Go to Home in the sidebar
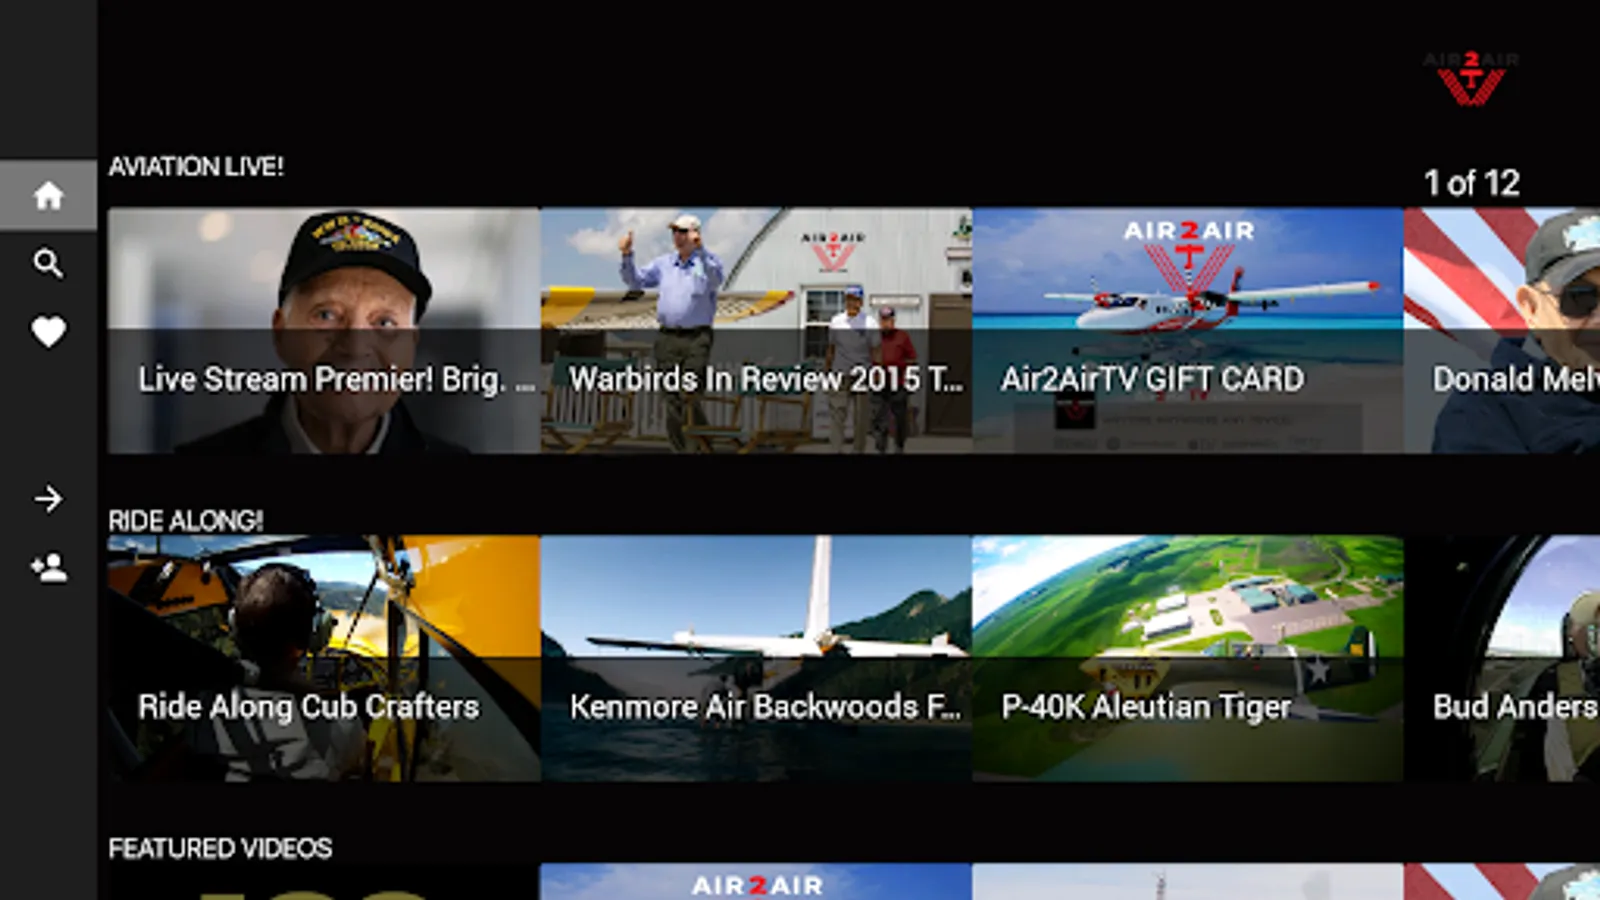Image resolution: width=1600 pixels, height=900 pixels. pyautogui.click(x=48, y=195)
